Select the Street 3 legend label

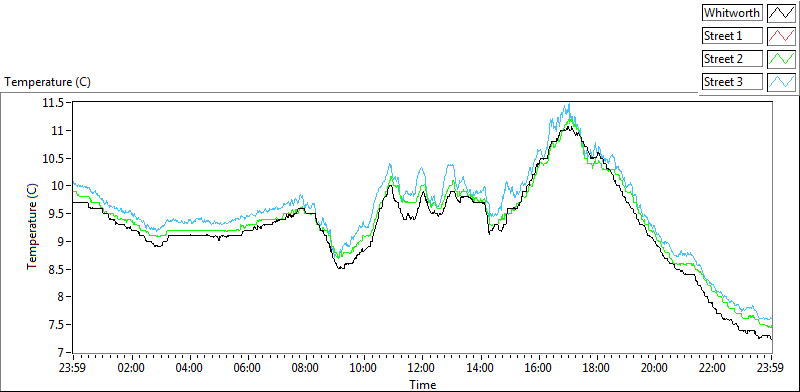(732, 82)
